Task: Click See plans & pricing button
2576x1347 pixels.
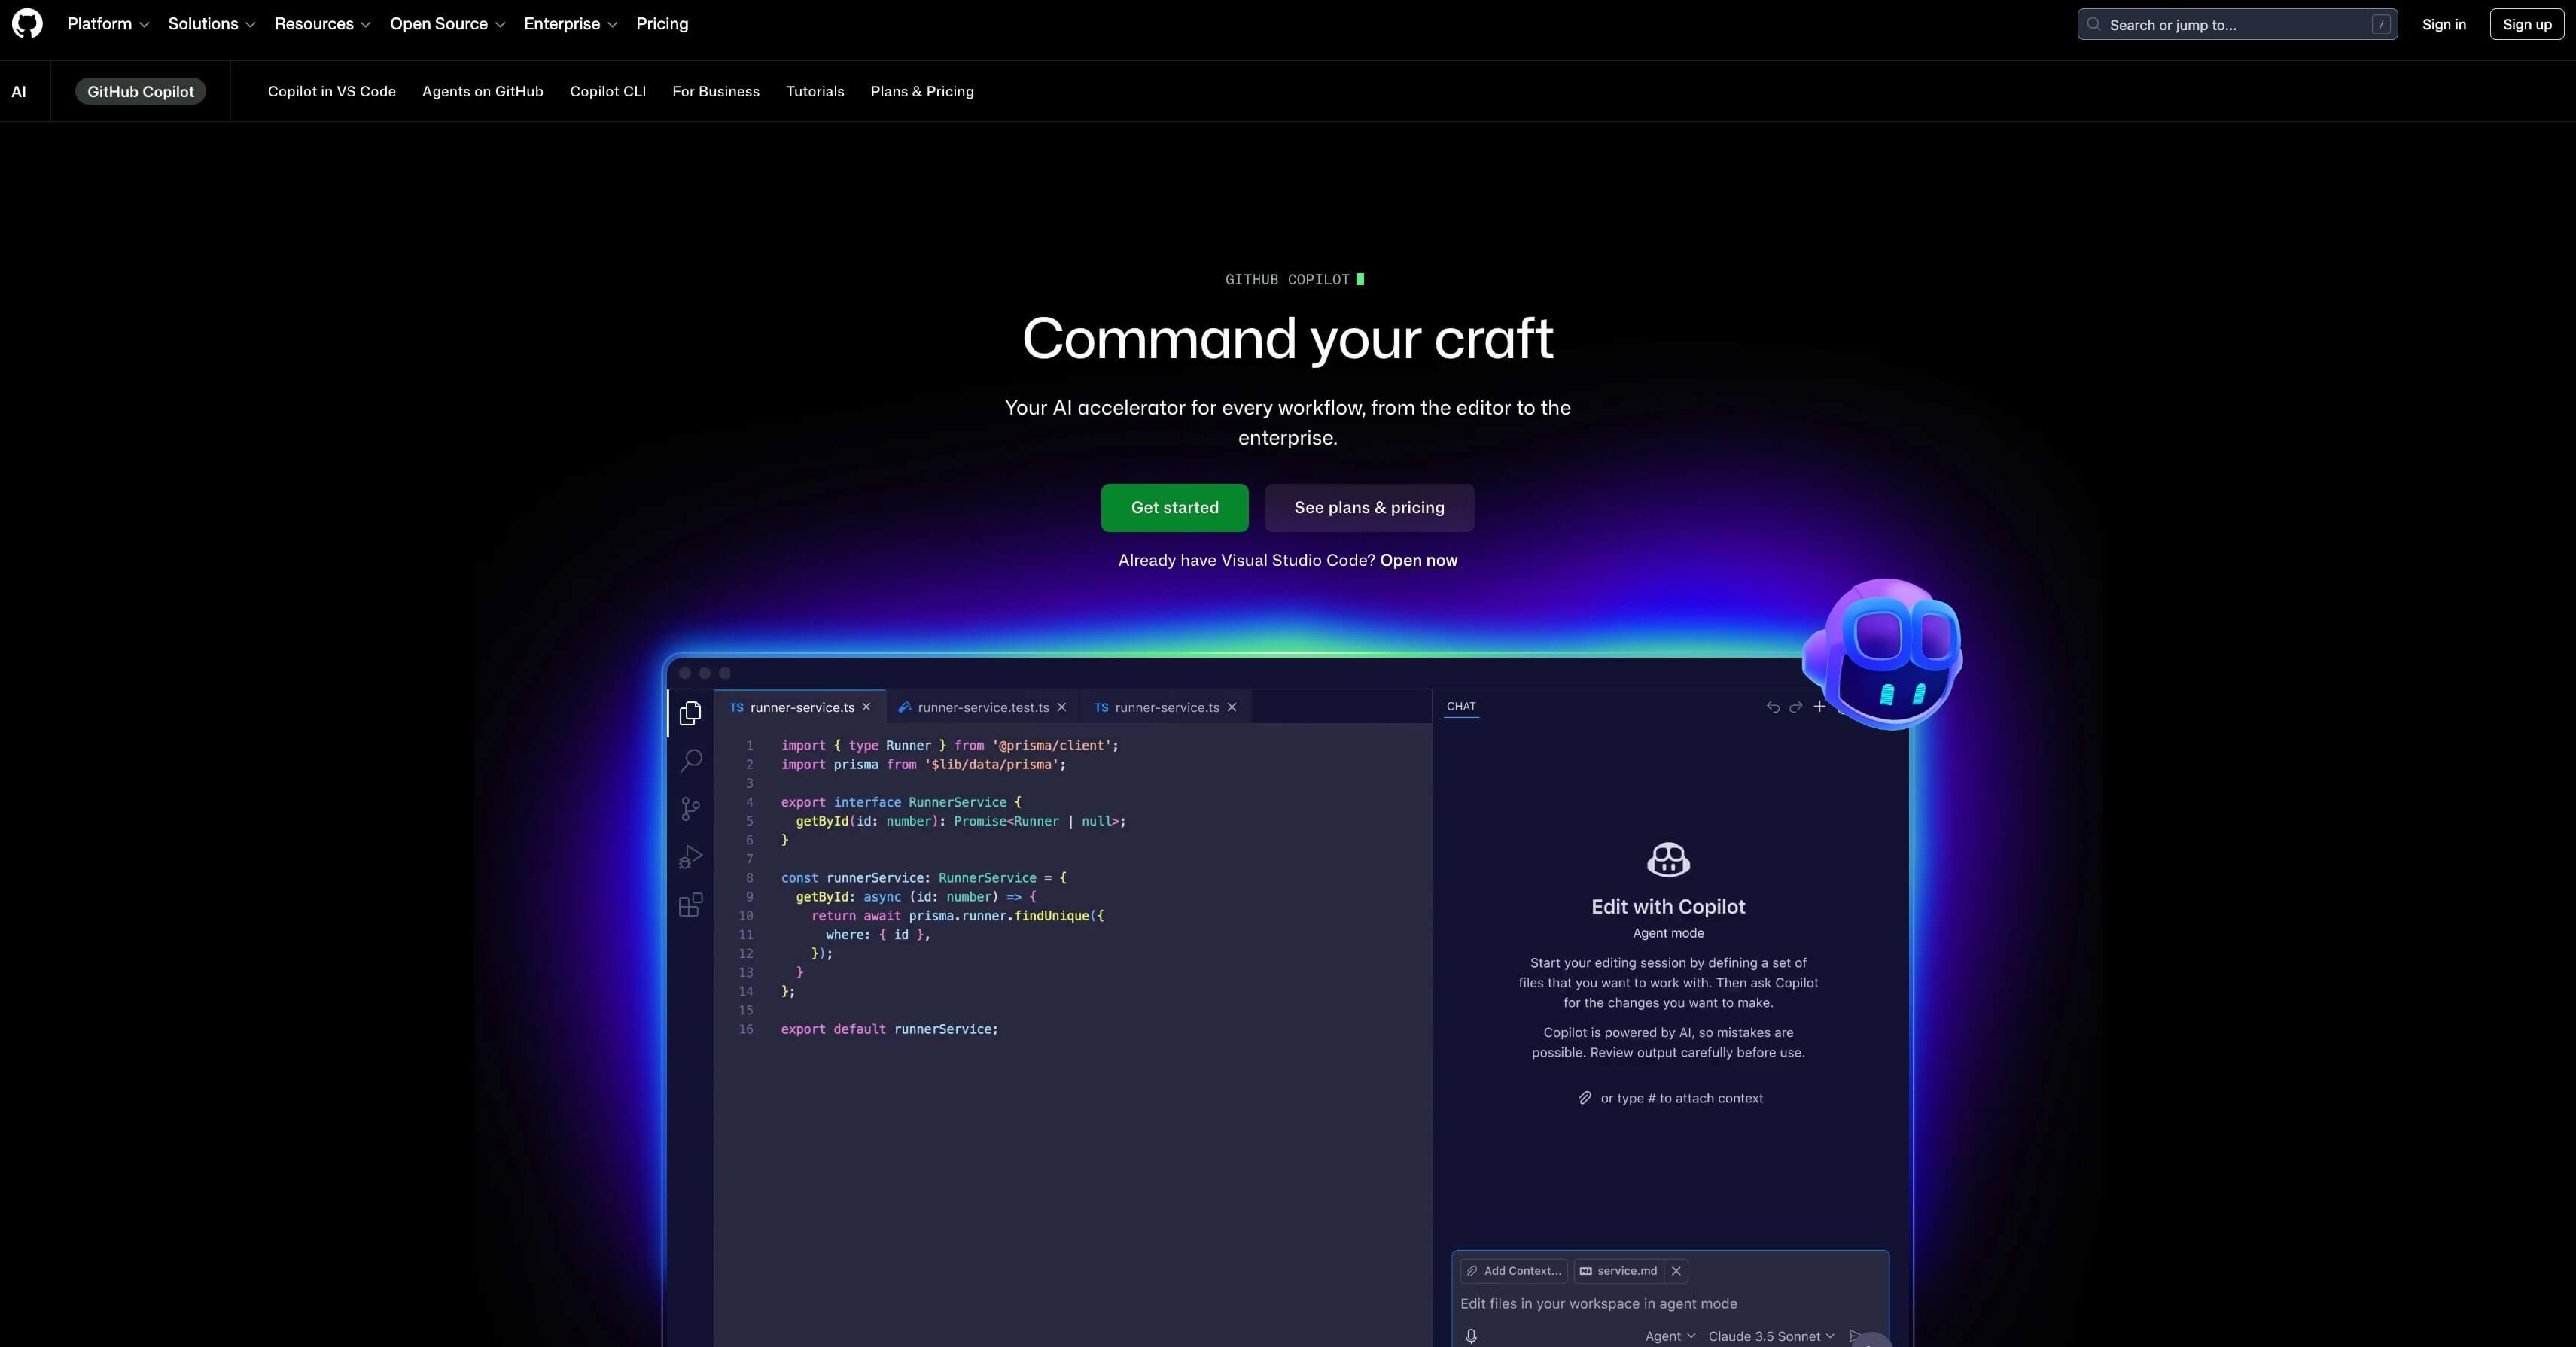Action: pyautogui.click(x=1369, y=508)
